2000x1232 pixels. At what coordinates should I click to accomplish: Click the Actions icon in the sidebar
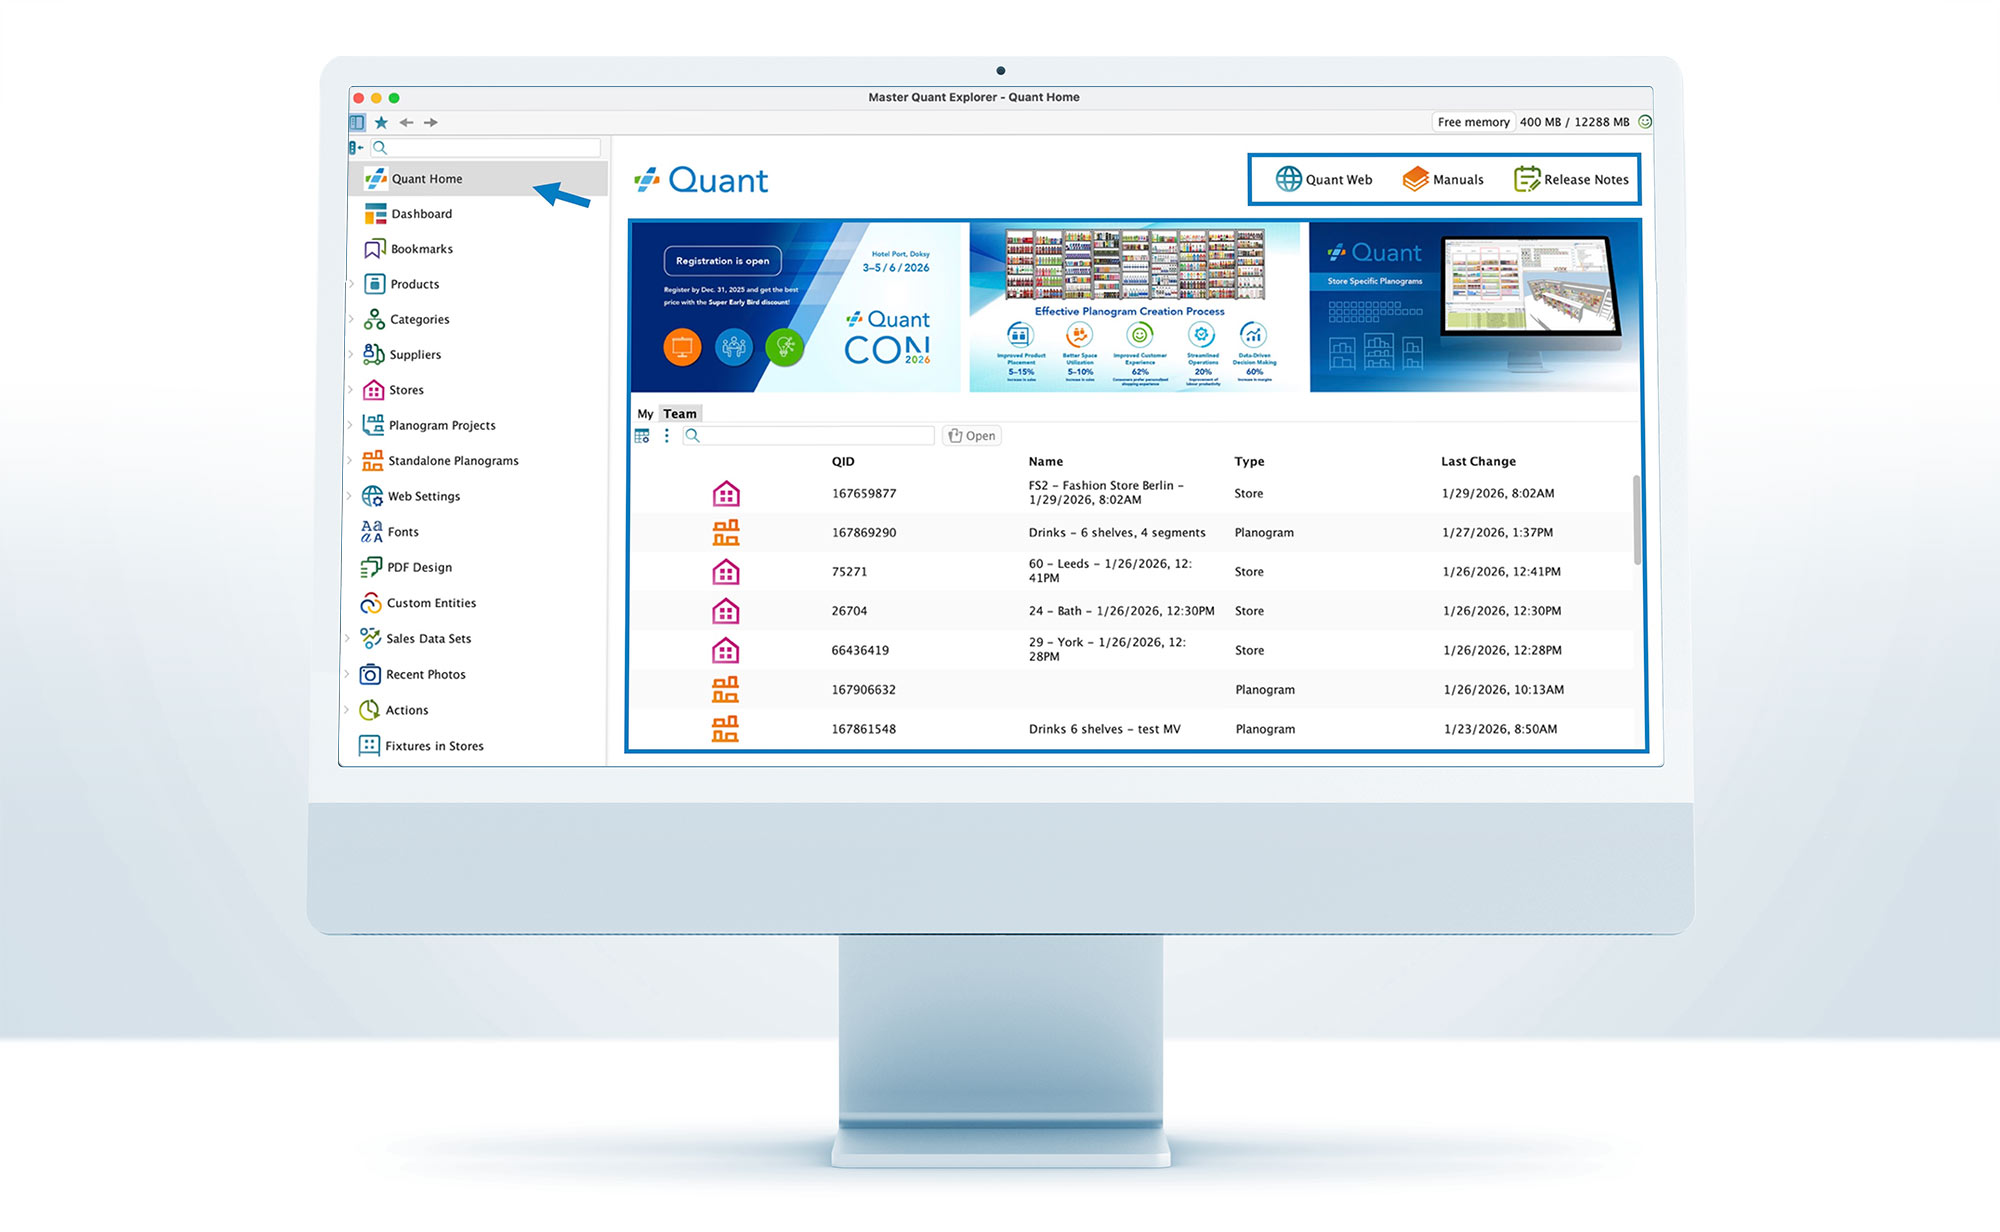[x=369, y=710]
